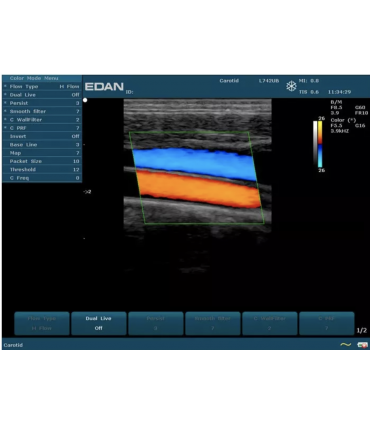Click the snowflake freeze icon

[x=291, y=86]
